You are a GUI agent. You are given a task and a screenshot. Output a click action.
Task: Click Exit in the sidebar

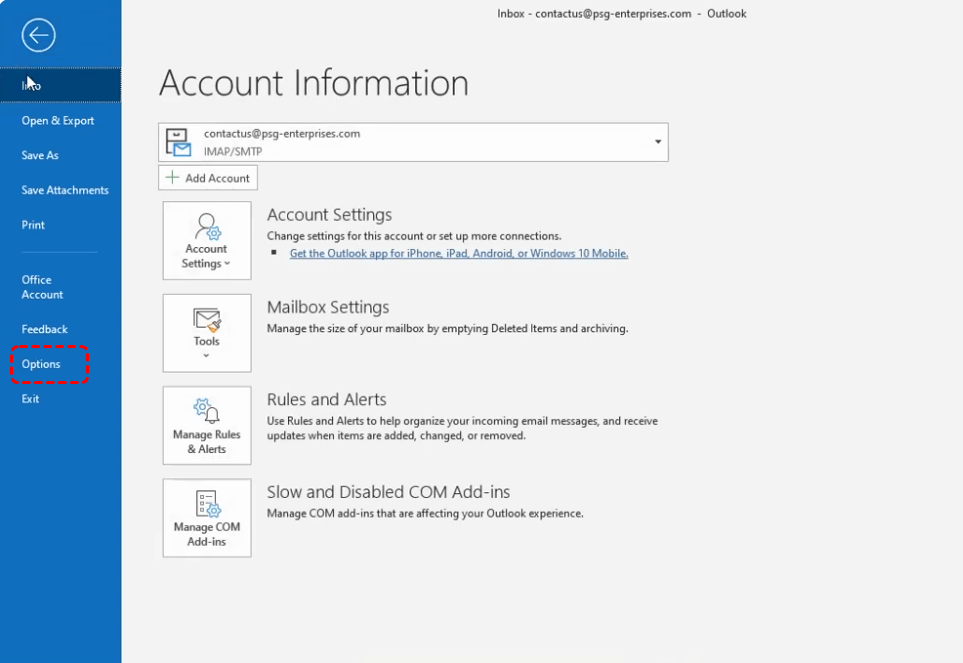[30, 399]
